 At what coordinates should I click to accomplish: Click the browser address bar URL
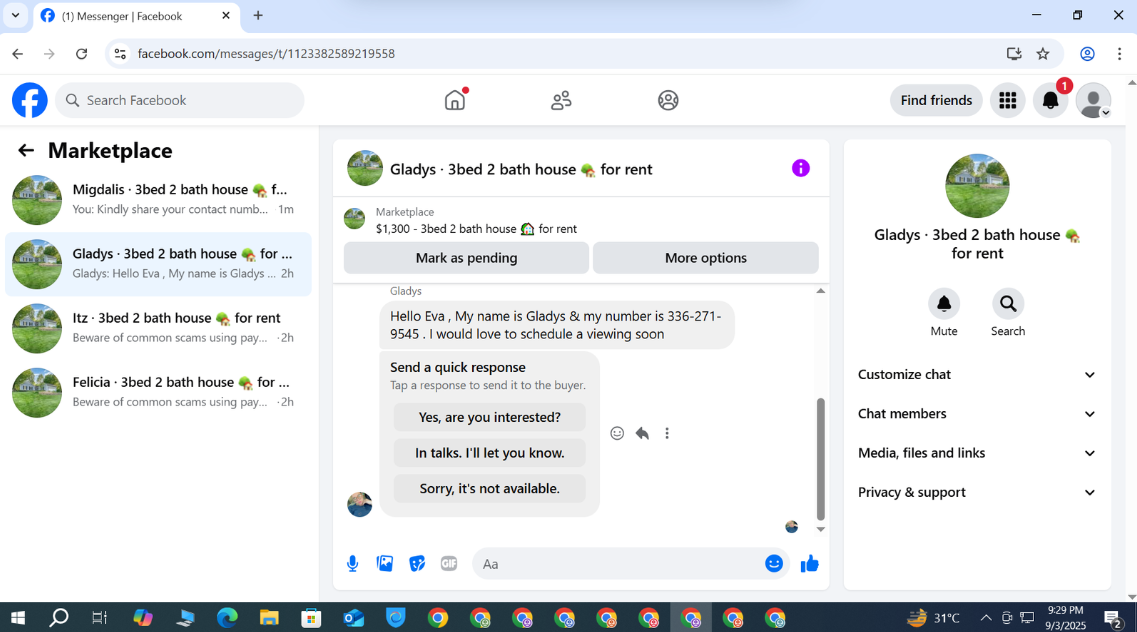[x=266, y=54]
